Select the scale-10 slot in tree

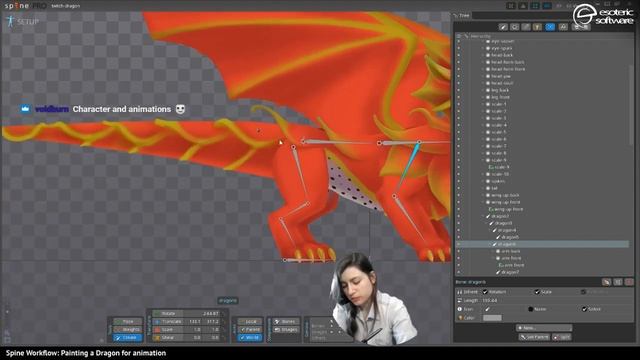tap(500, 174)
